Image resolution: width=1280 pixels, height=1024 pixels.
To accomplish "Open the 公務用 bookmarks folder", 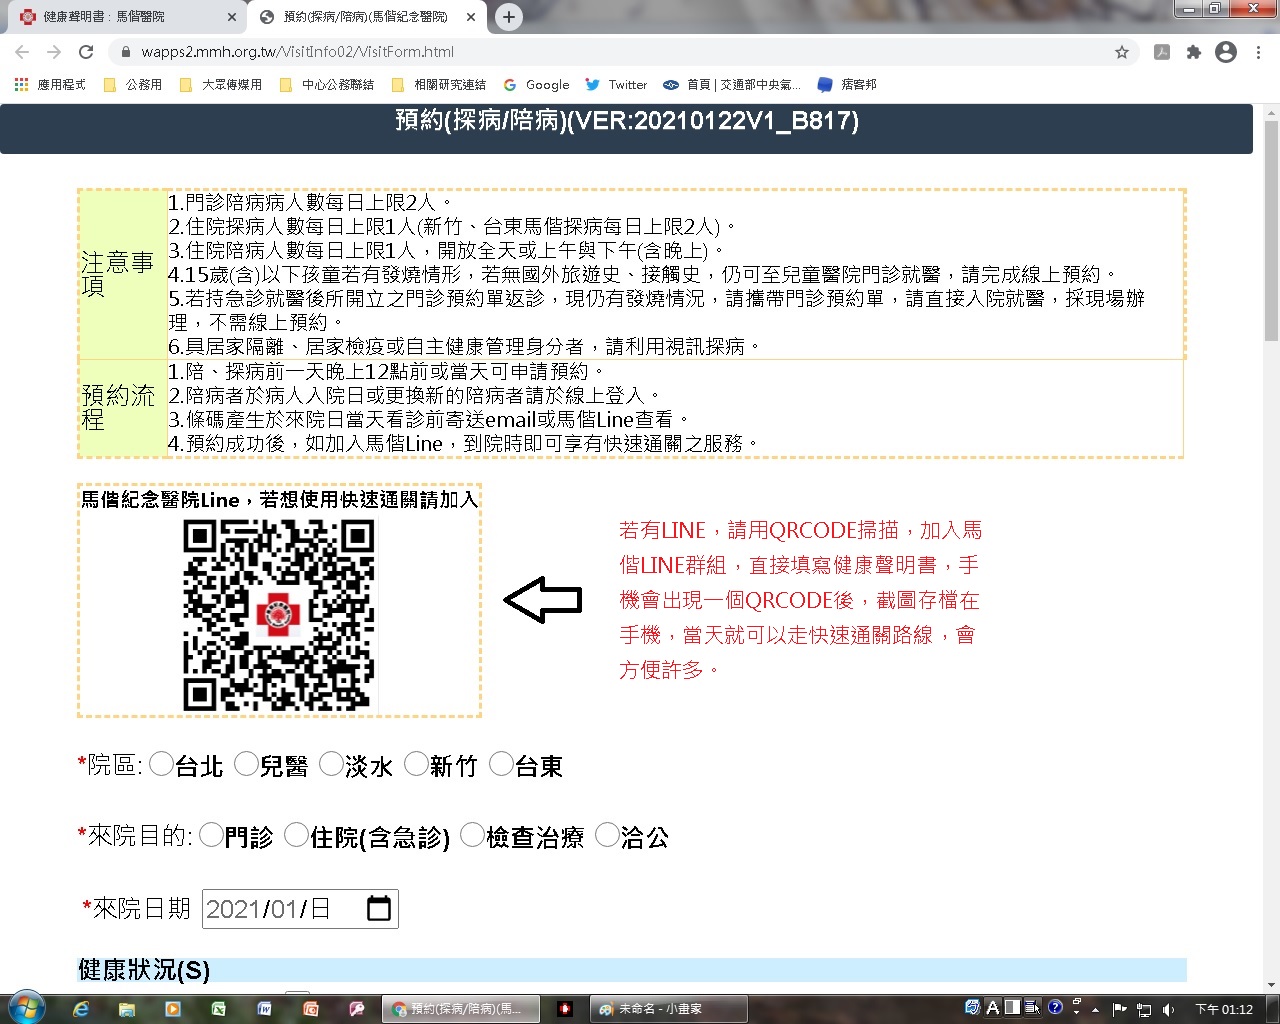I will coord(133,85).
